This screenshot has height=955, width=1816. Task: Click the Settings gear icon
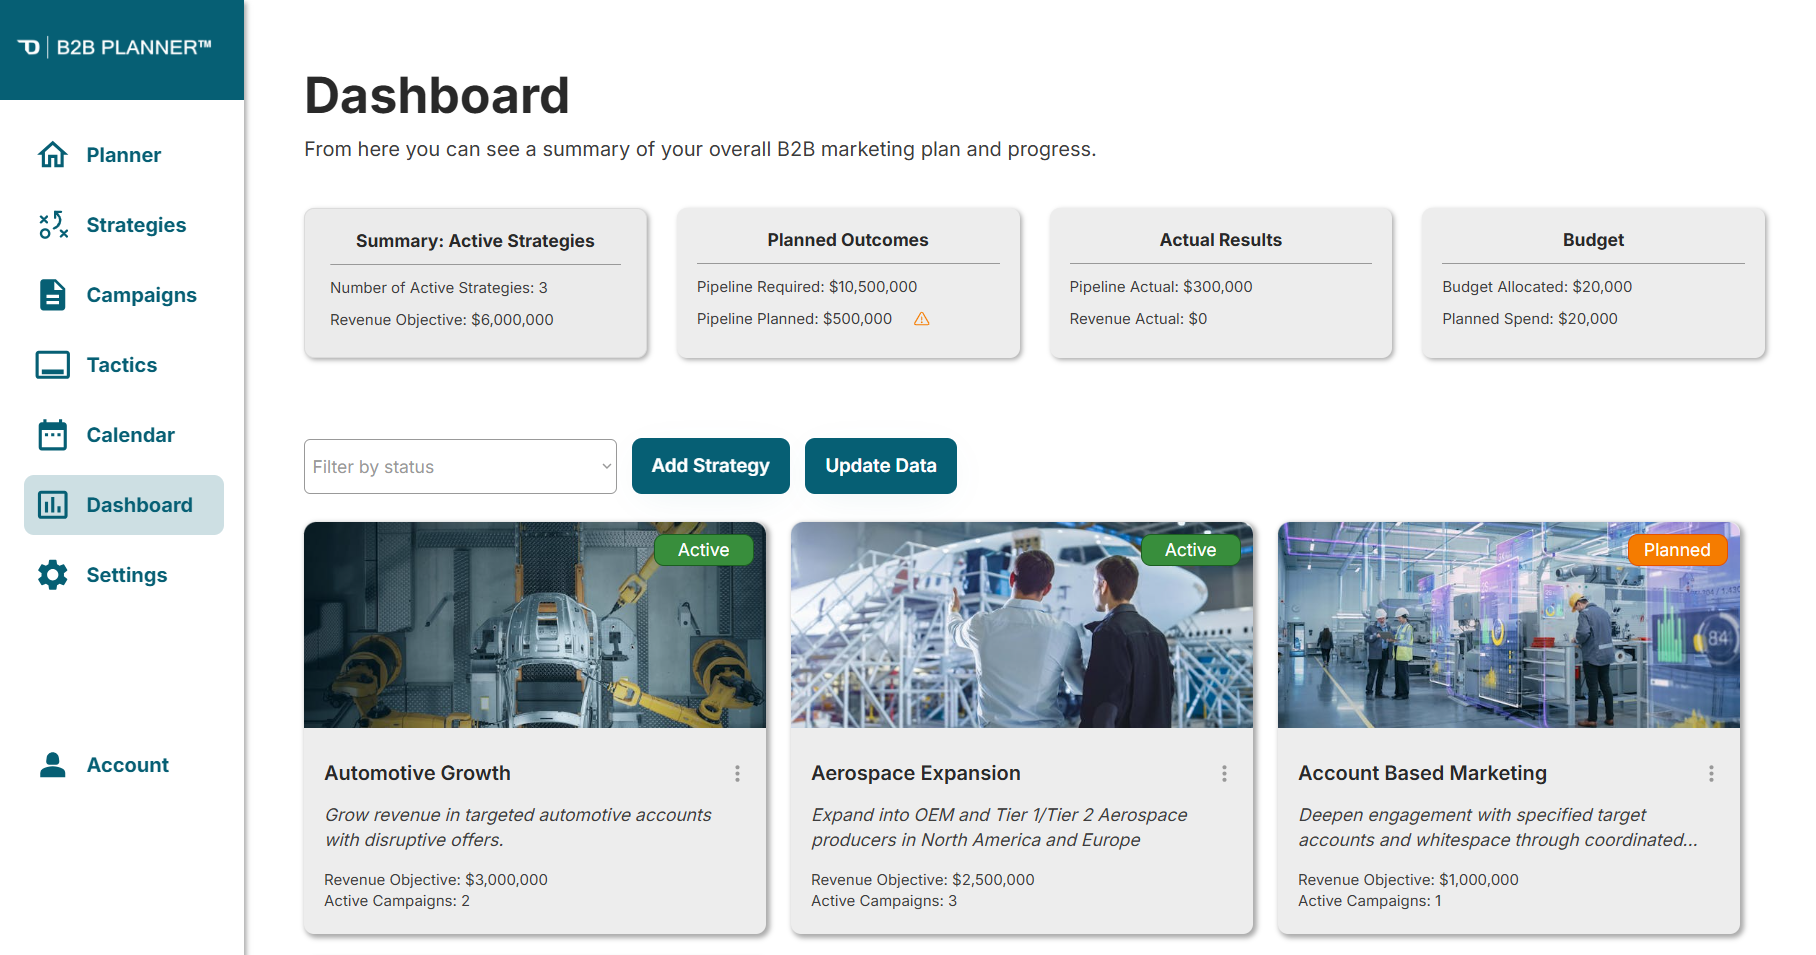pyautogui.click(x=53, y=575)
